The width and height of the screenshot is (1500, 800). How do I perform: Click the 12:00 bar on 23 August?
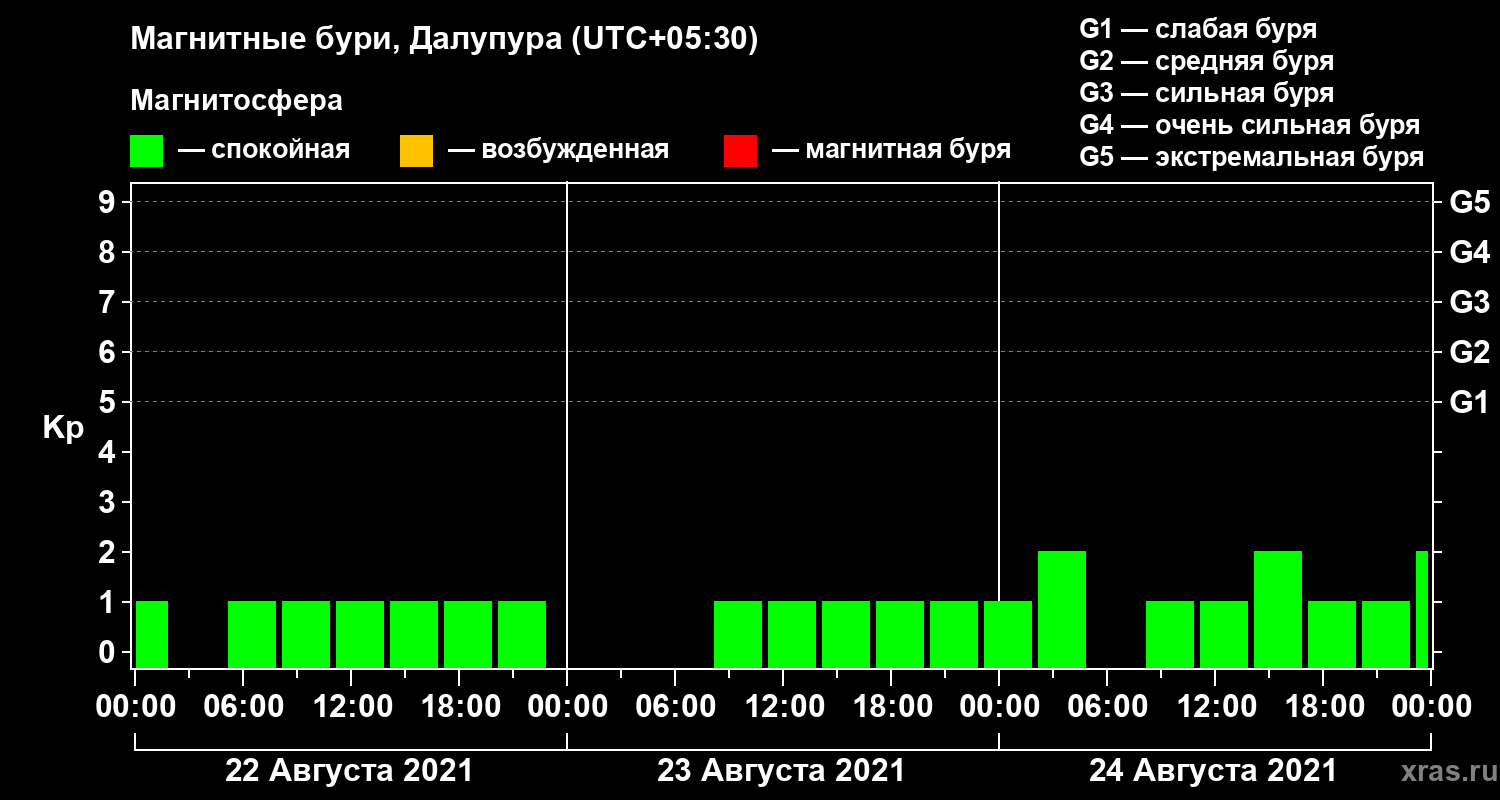(x=792, y=634)
